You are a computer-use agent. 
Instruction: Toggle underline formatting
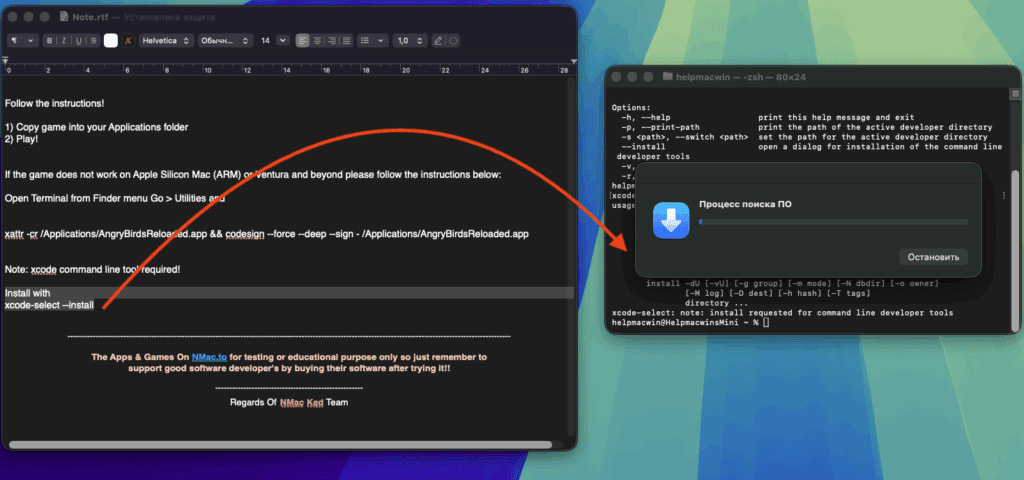pos(78,40)
